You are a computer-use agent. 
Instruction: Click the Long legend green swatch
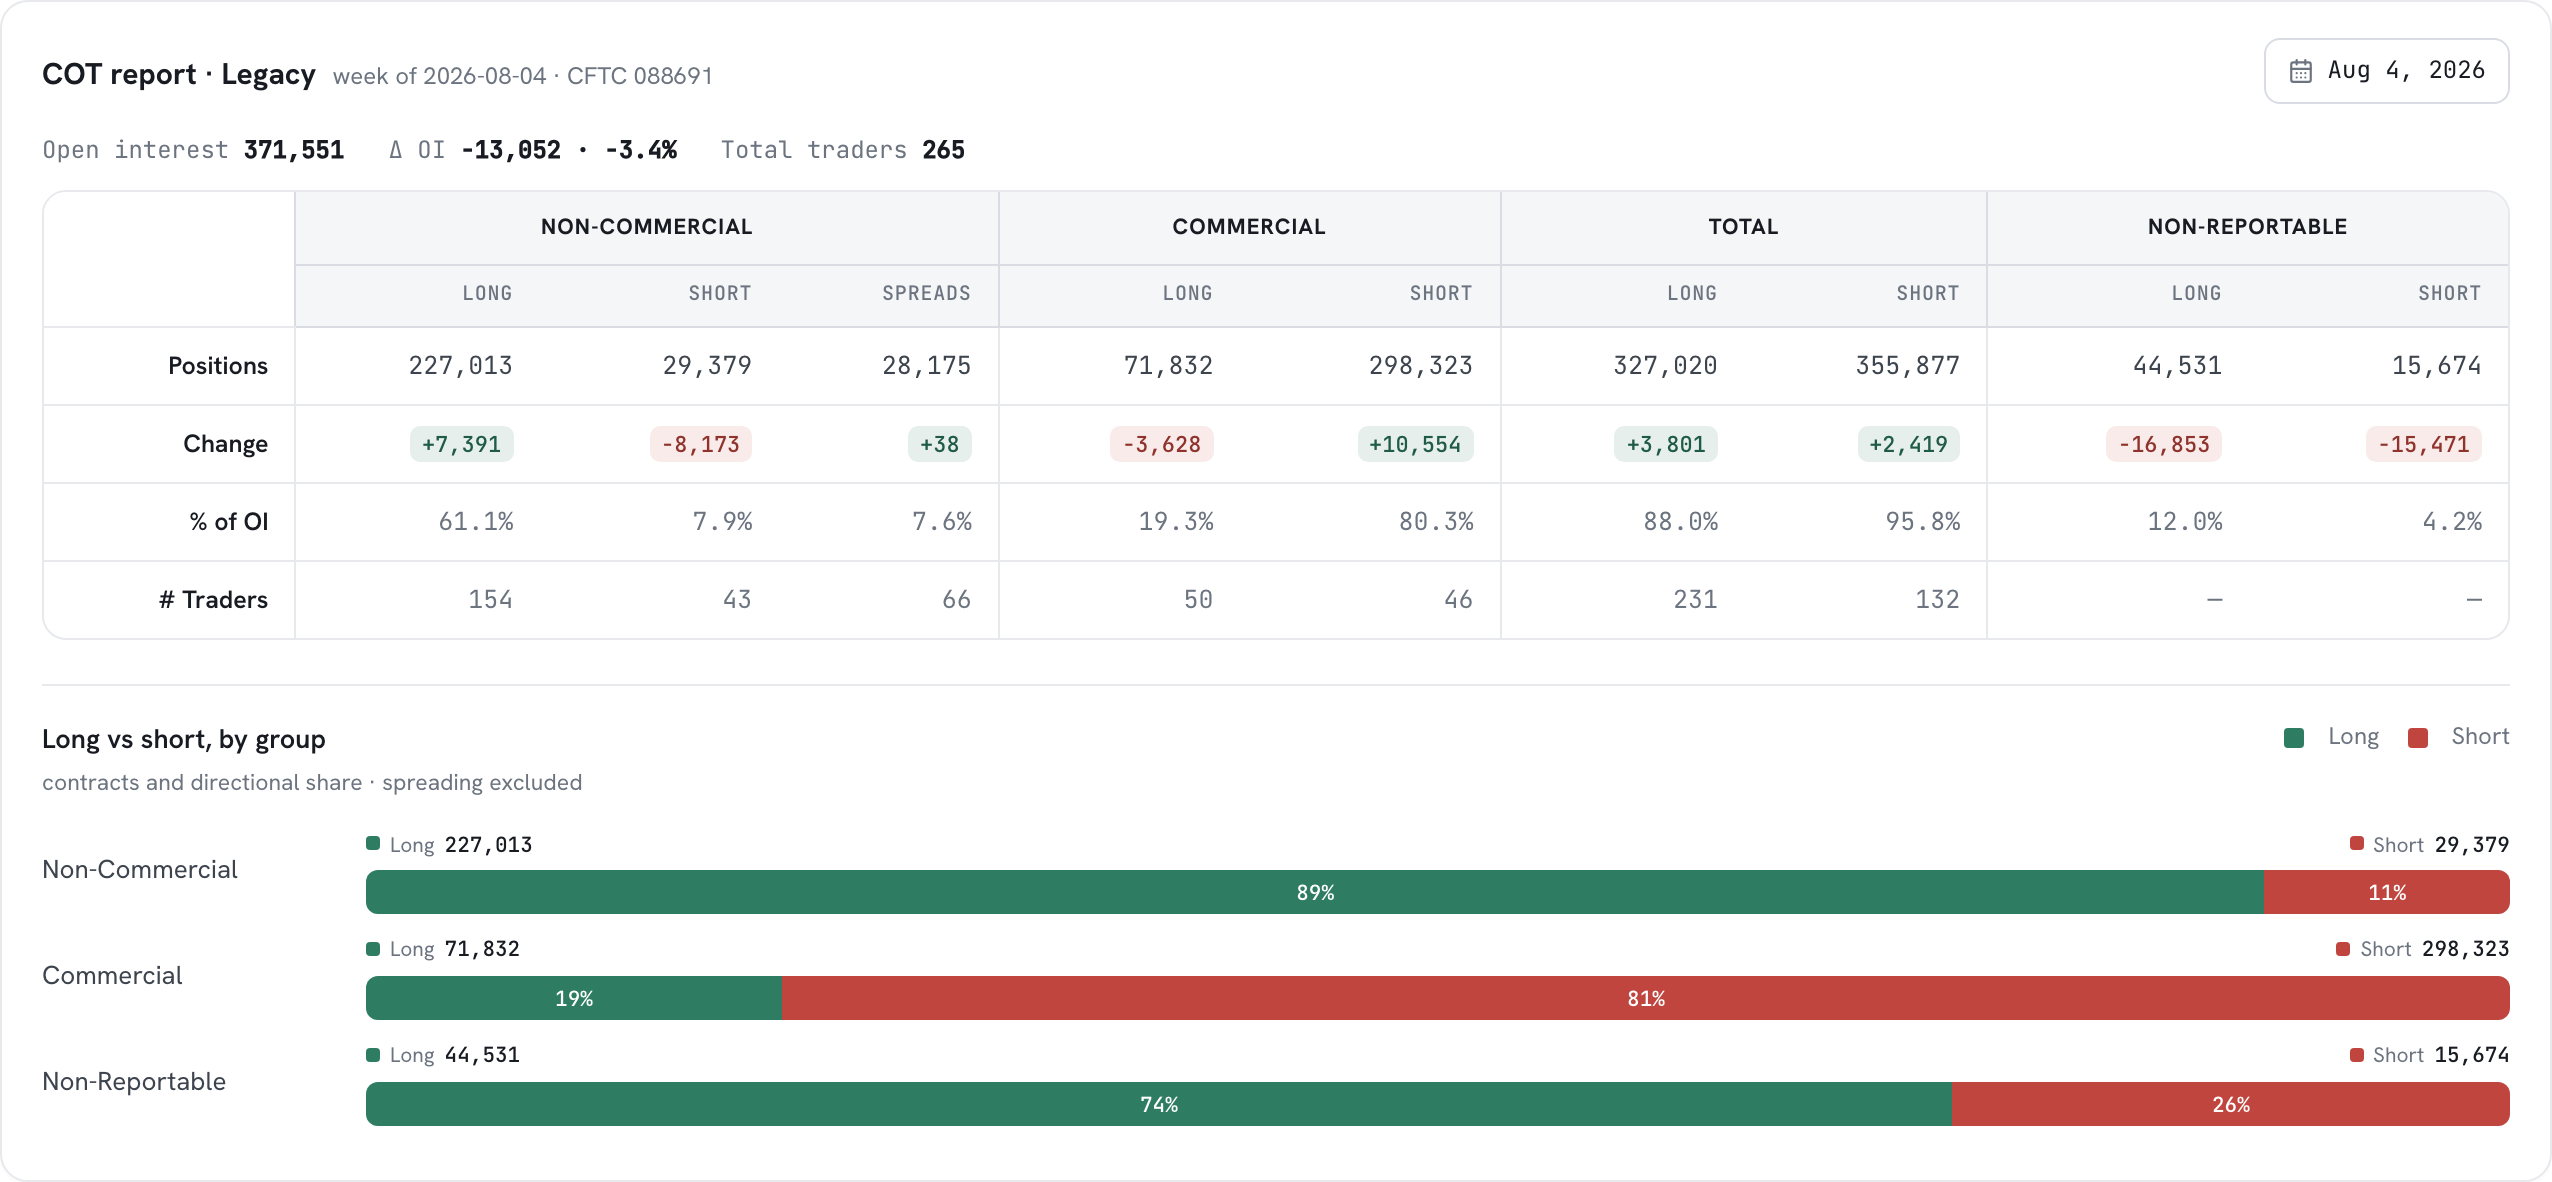[x=2294, y=738]
